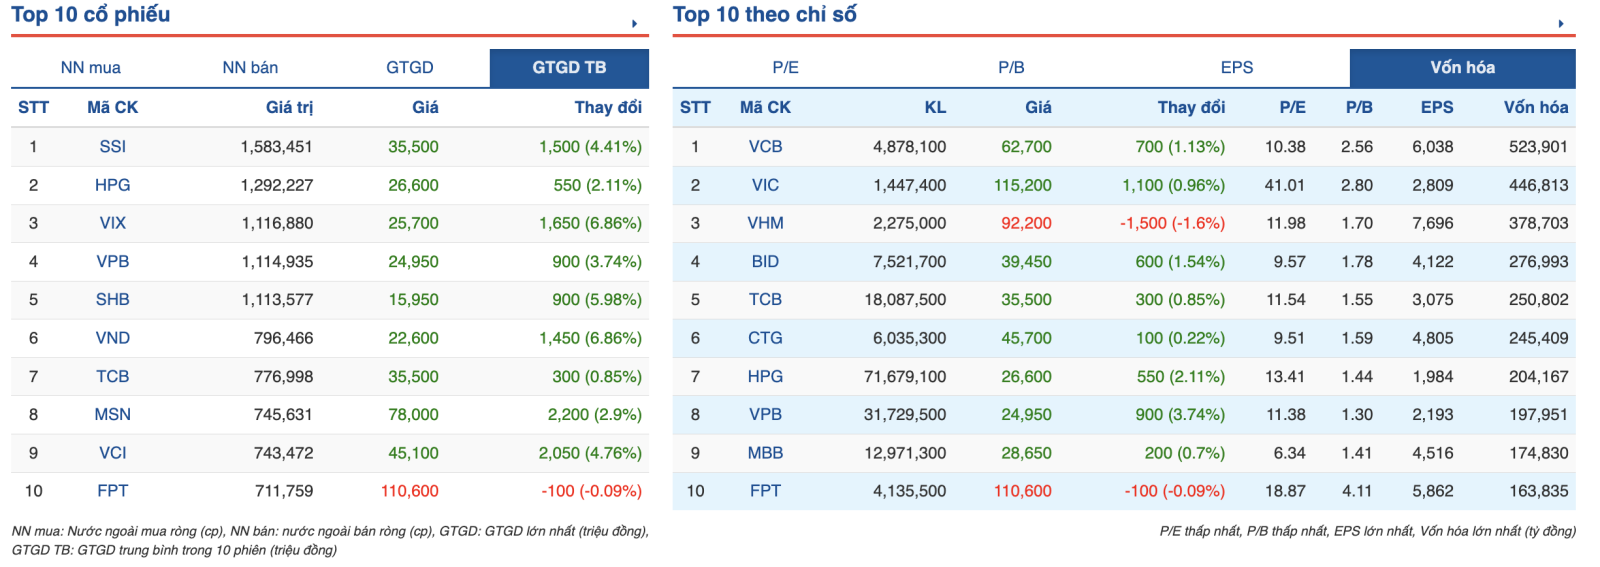Switch to the GTGD tab
The width and height of the screenshot is (1600, 567).
pyautogui.click(x=410, y=67)
